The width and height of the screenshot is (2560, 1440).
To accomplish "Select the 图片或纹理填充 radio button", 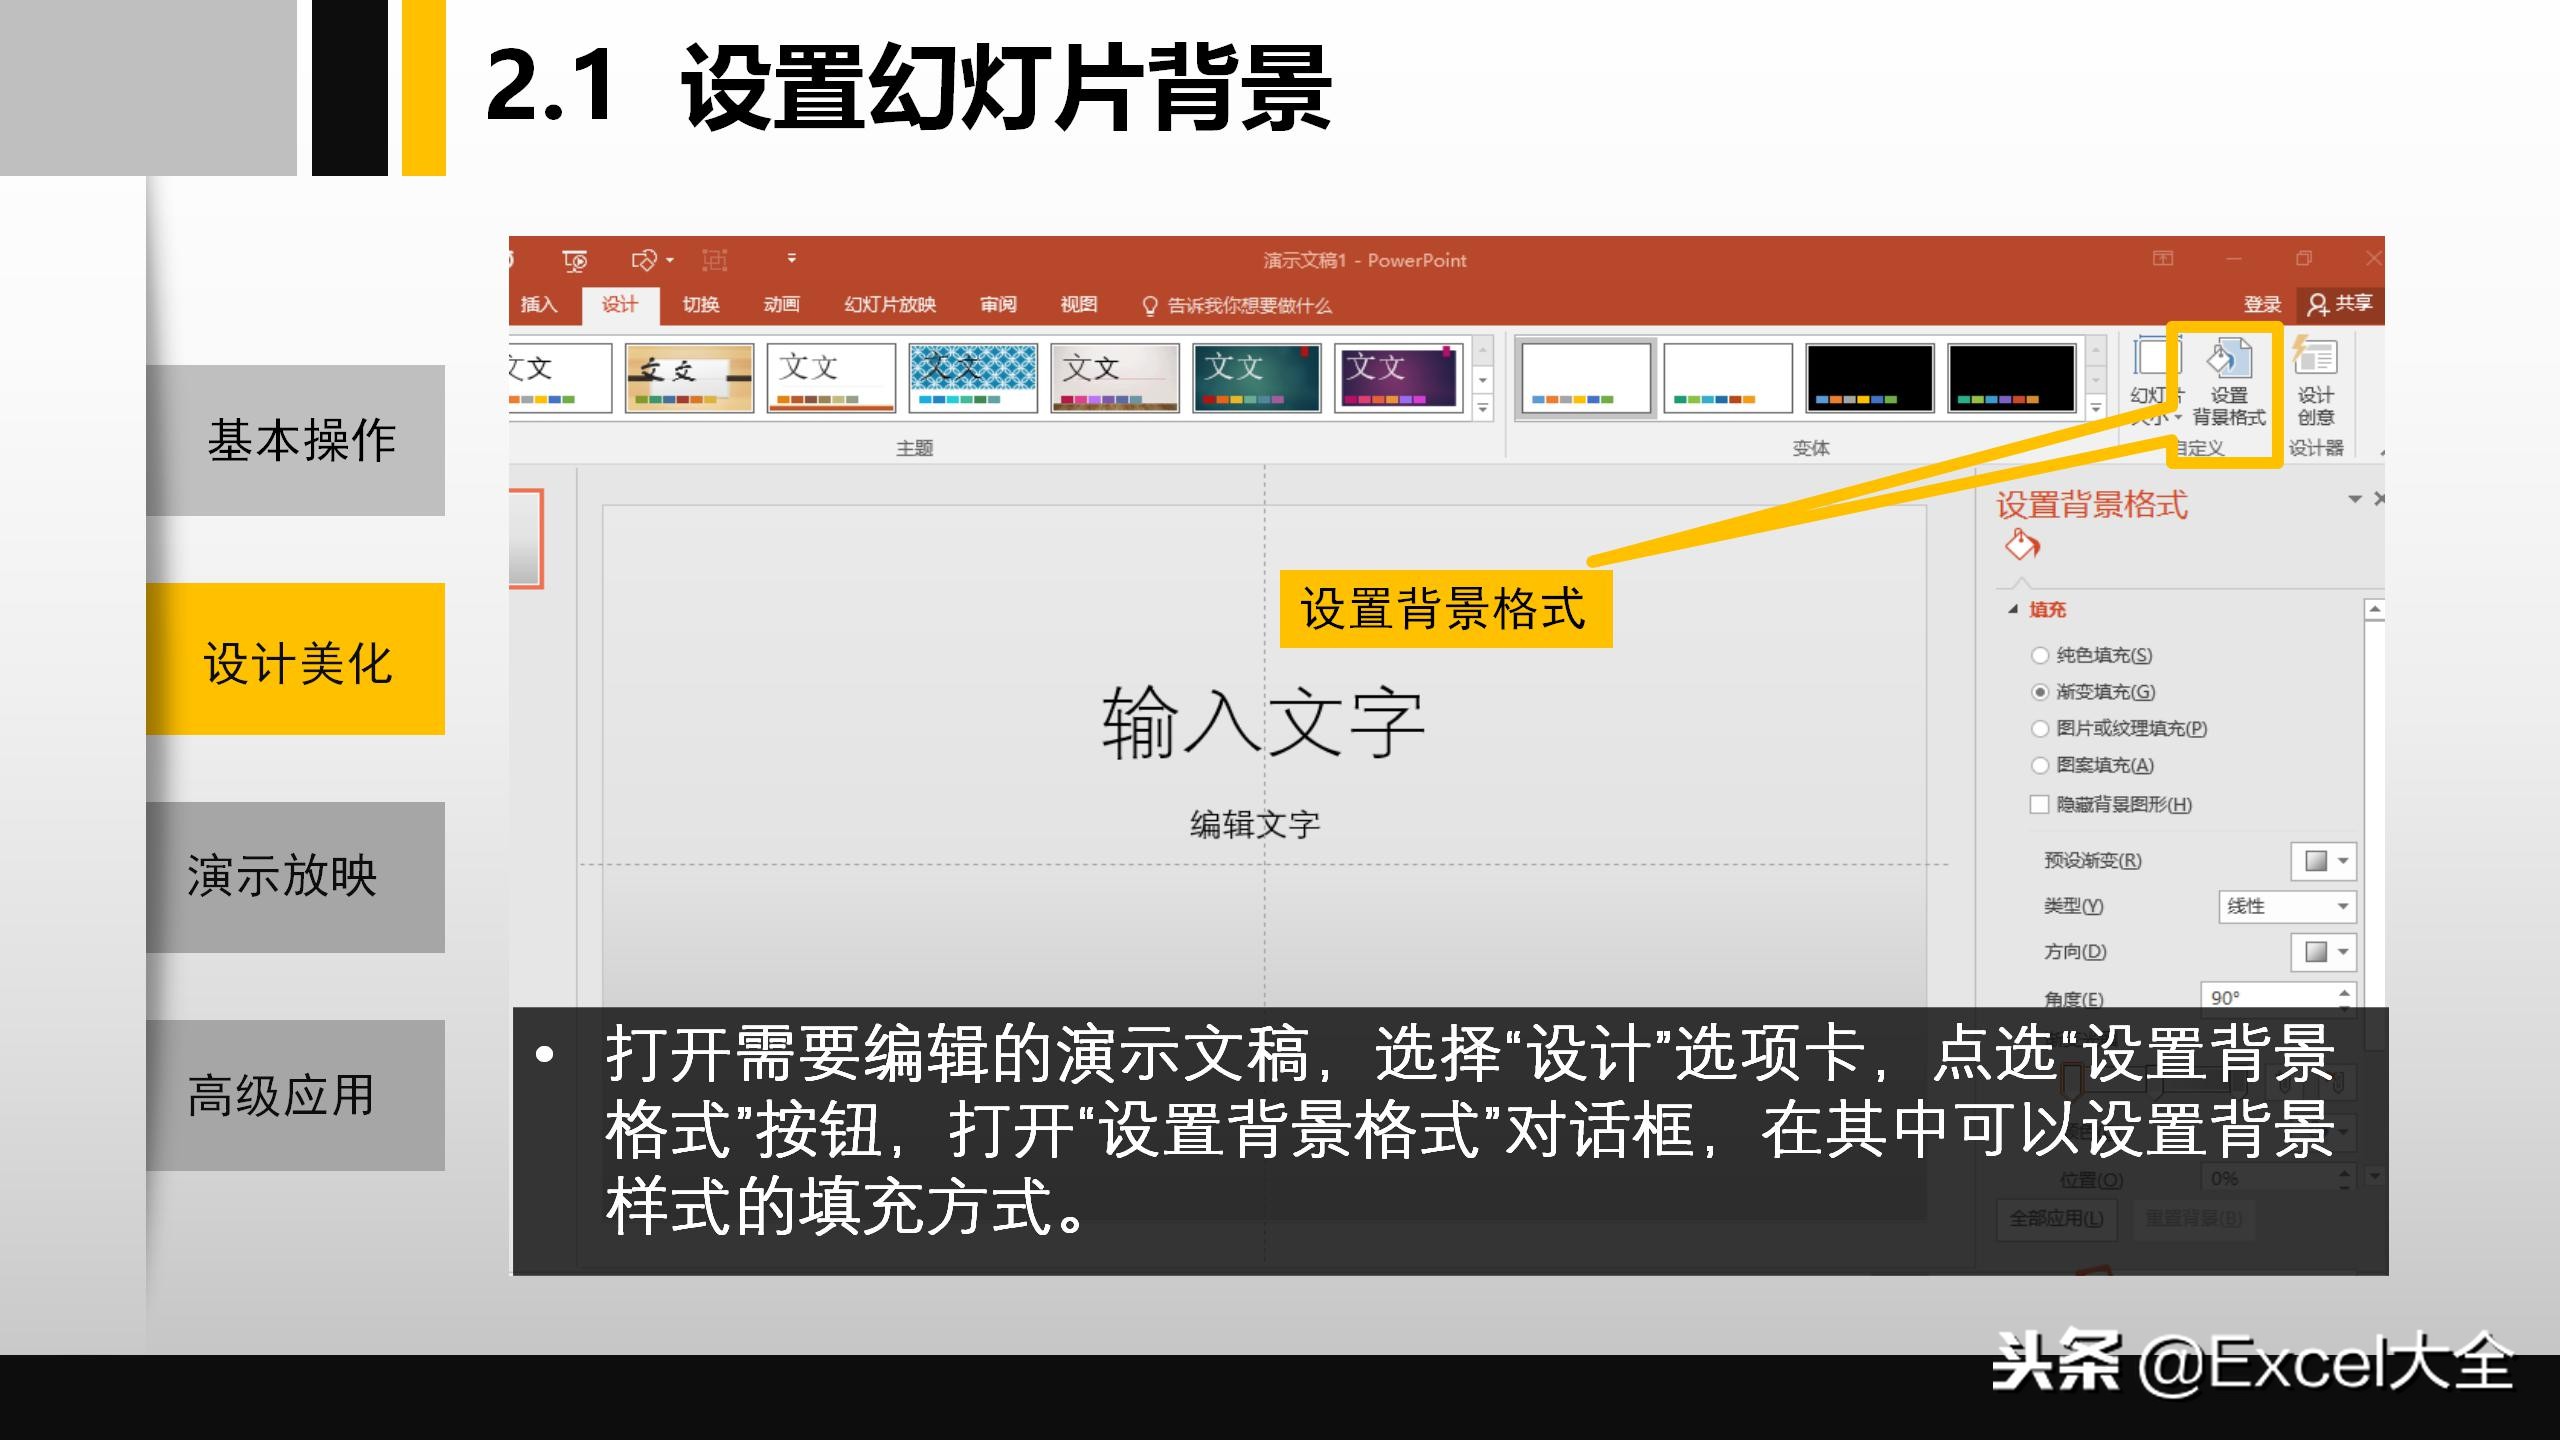I will click(2040, 729).
